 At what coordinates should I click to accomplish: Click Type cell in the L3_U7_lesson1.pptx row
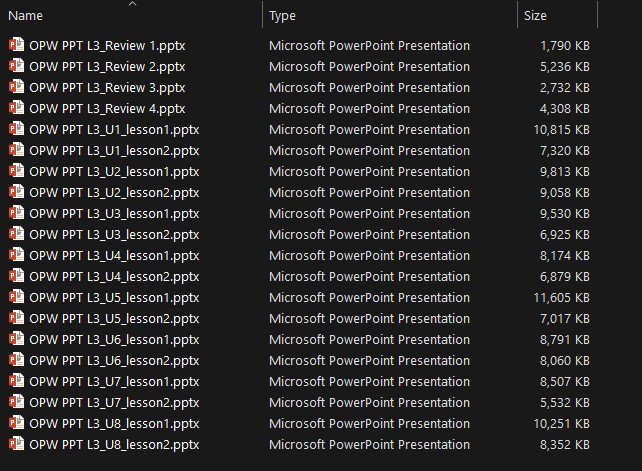[x=369, y=381]
